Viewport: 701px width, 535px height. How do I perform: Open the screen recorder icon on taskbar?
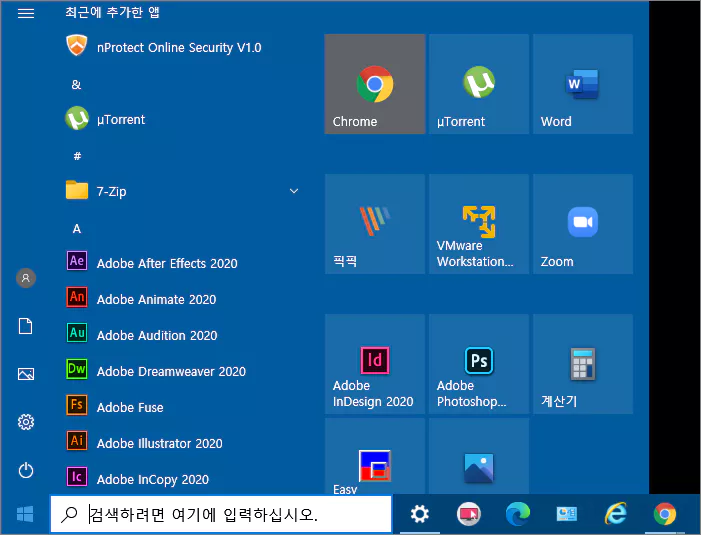click(x=469, y=514)
